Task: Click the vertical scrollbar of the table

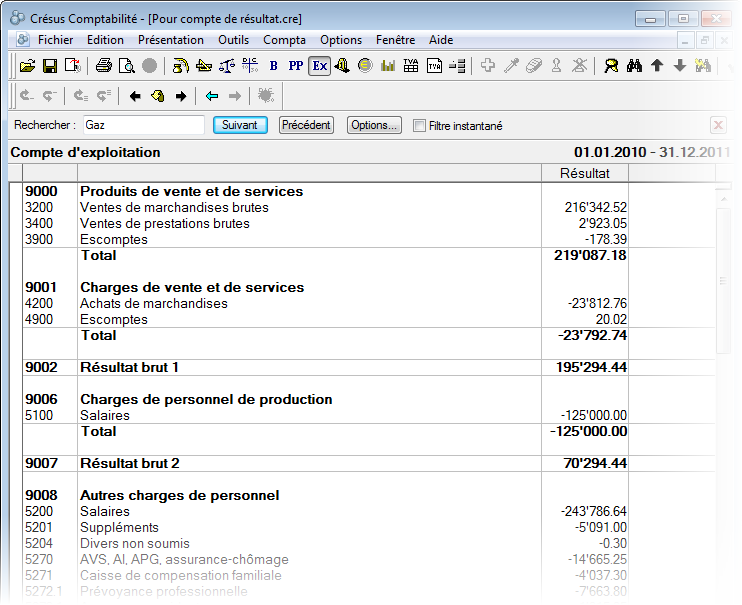Action: 724,282
